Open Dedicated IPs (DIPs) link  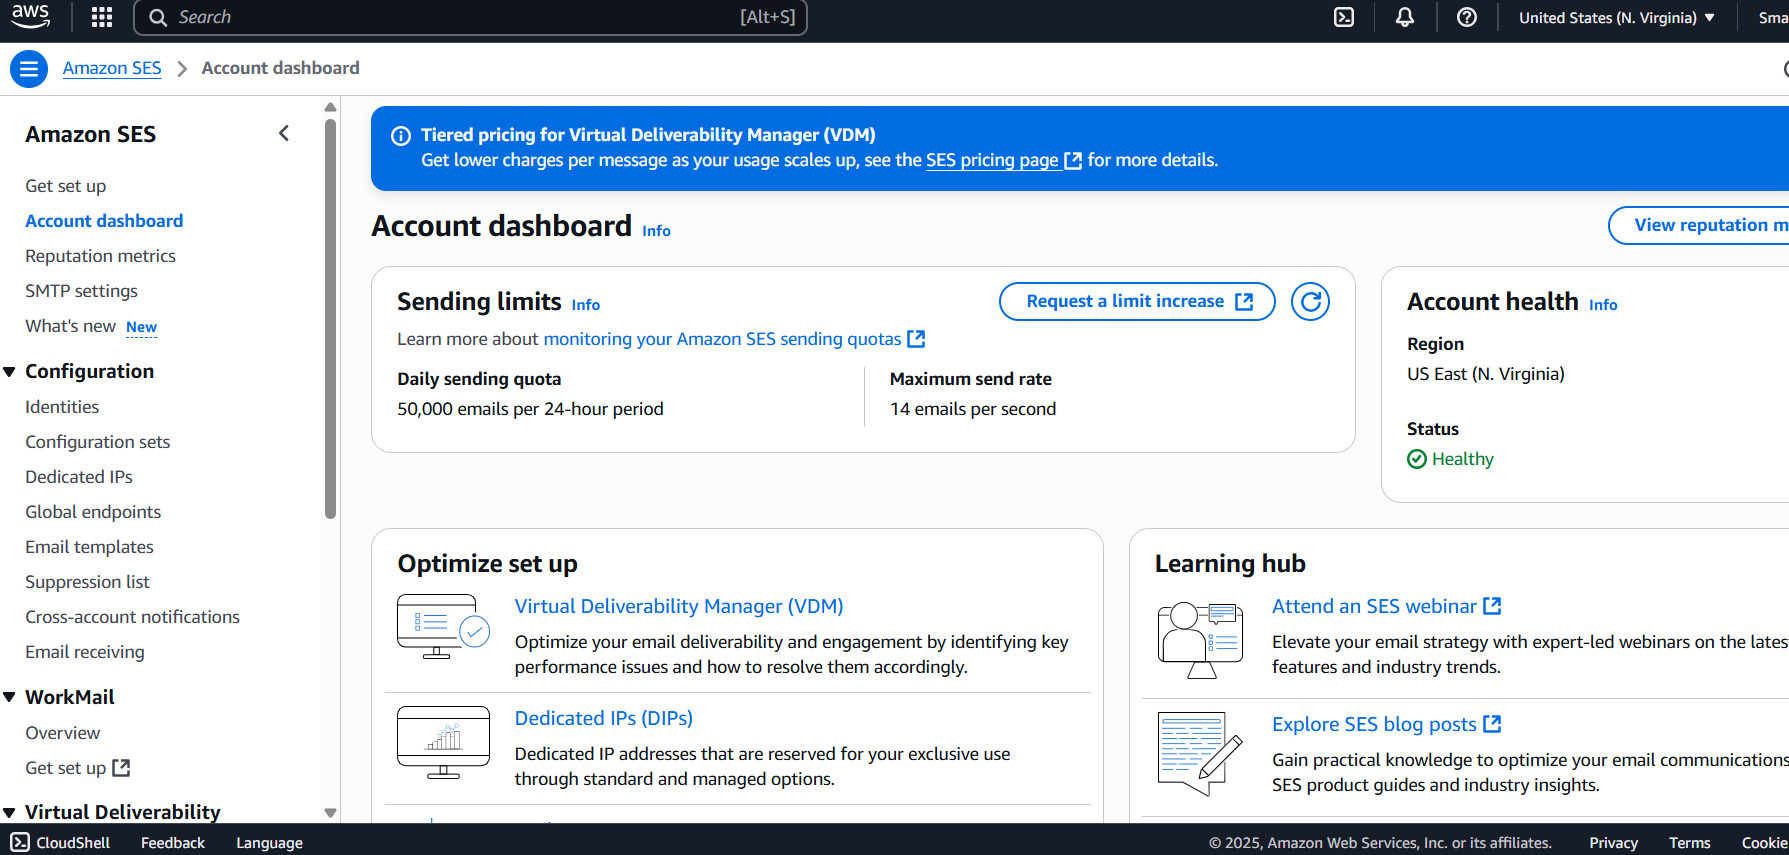[604, 718]
